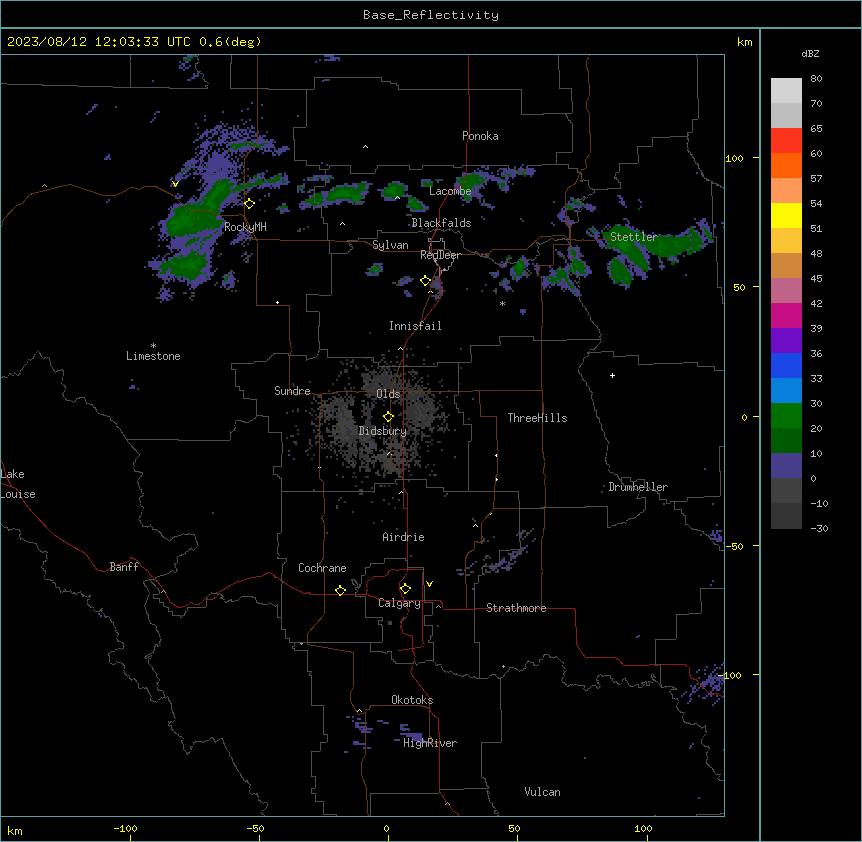Screen dimensions: 862x842
Task: Select the Stettler label
Action: [633, 237]
